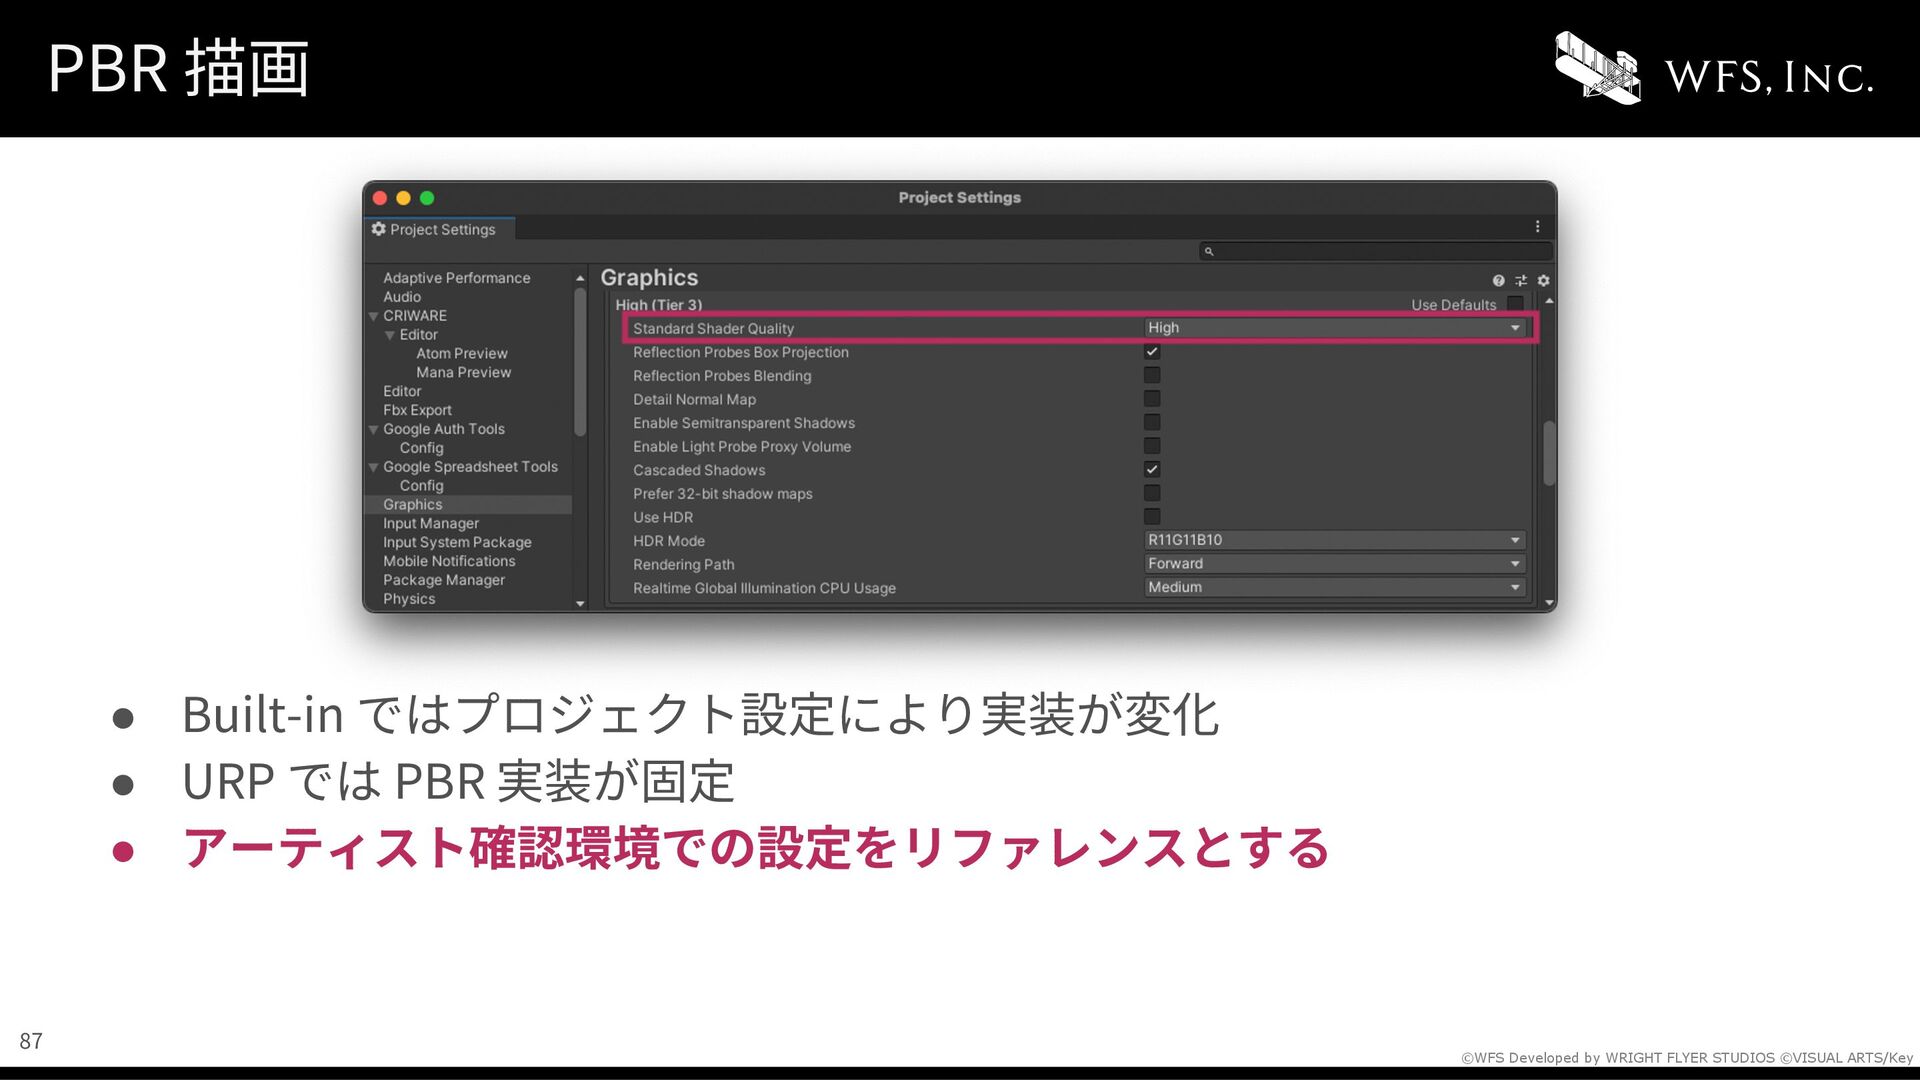Select the Graphics category
1920x1080 pixels.
tap(468, 505)
